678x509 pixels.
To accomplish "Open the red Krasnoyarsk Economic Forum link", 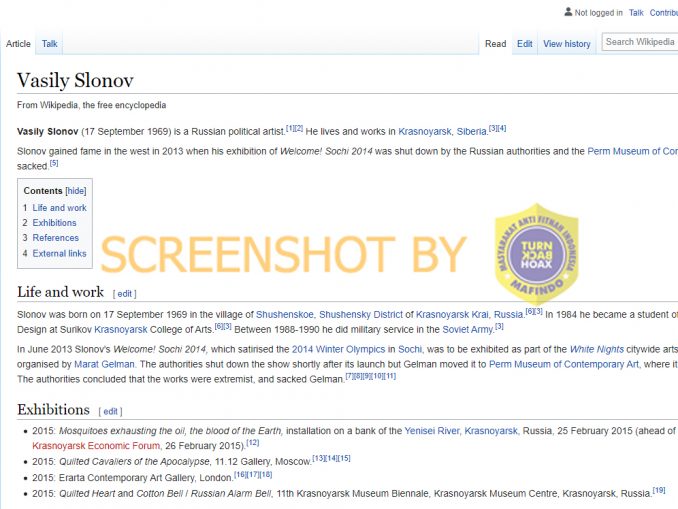I will coord(96,446).
